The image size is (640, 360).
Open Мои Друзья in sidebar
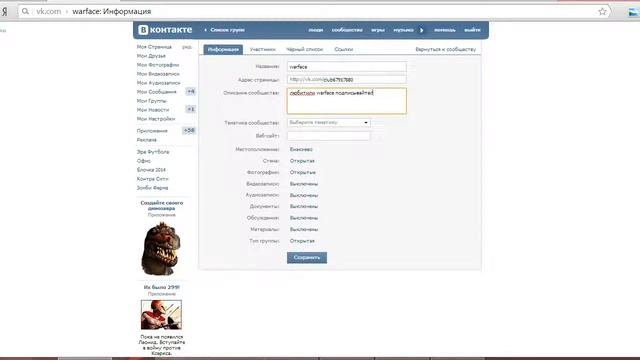(x=151, y=56)
